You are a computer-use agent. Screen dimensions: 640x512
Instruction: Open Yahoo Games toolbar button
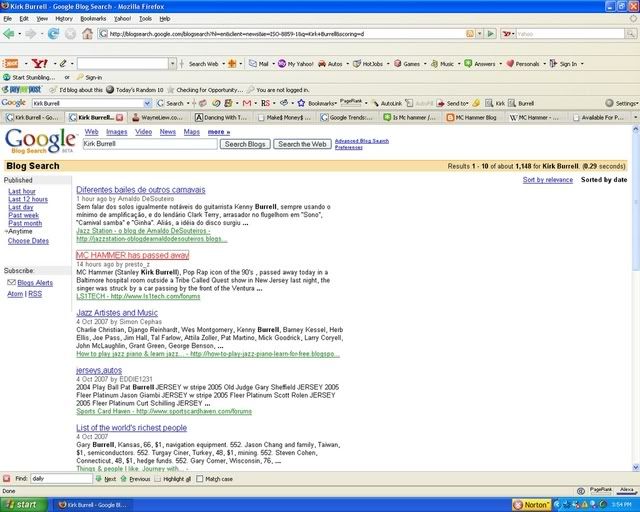tap(407, 64)
